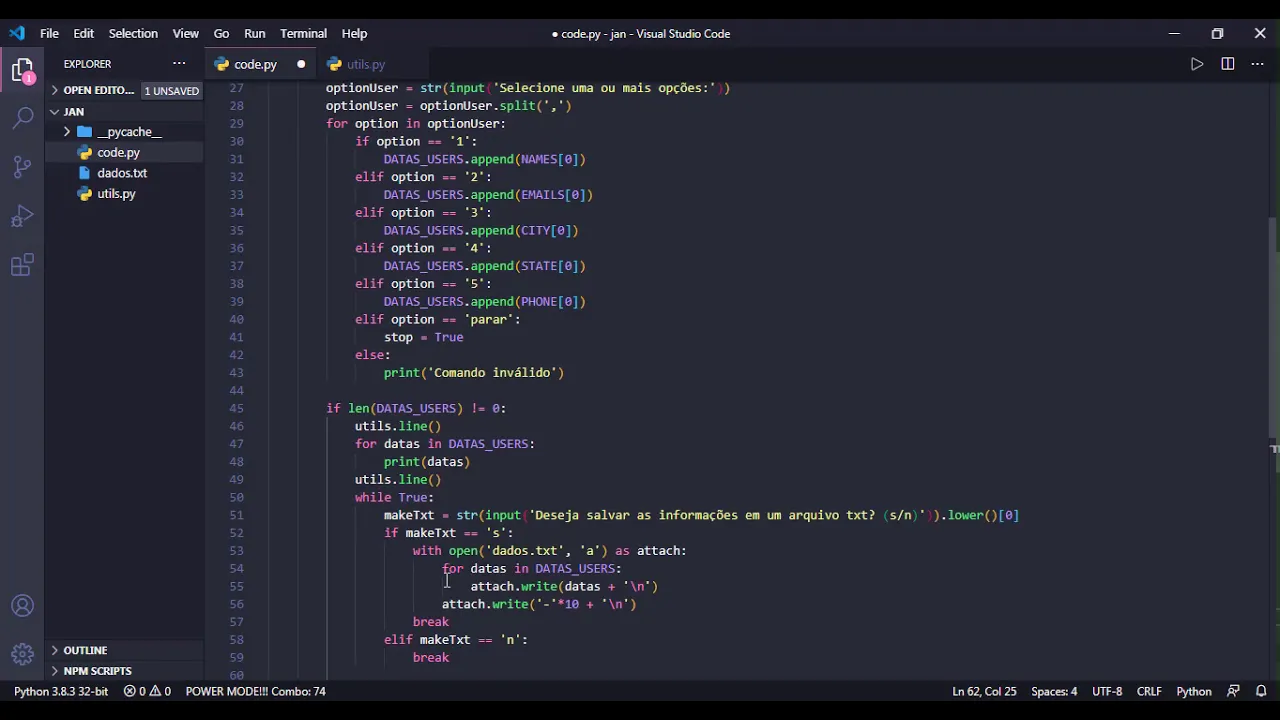Open Explorer views and more actions ellipsis

tap(179, 64)
